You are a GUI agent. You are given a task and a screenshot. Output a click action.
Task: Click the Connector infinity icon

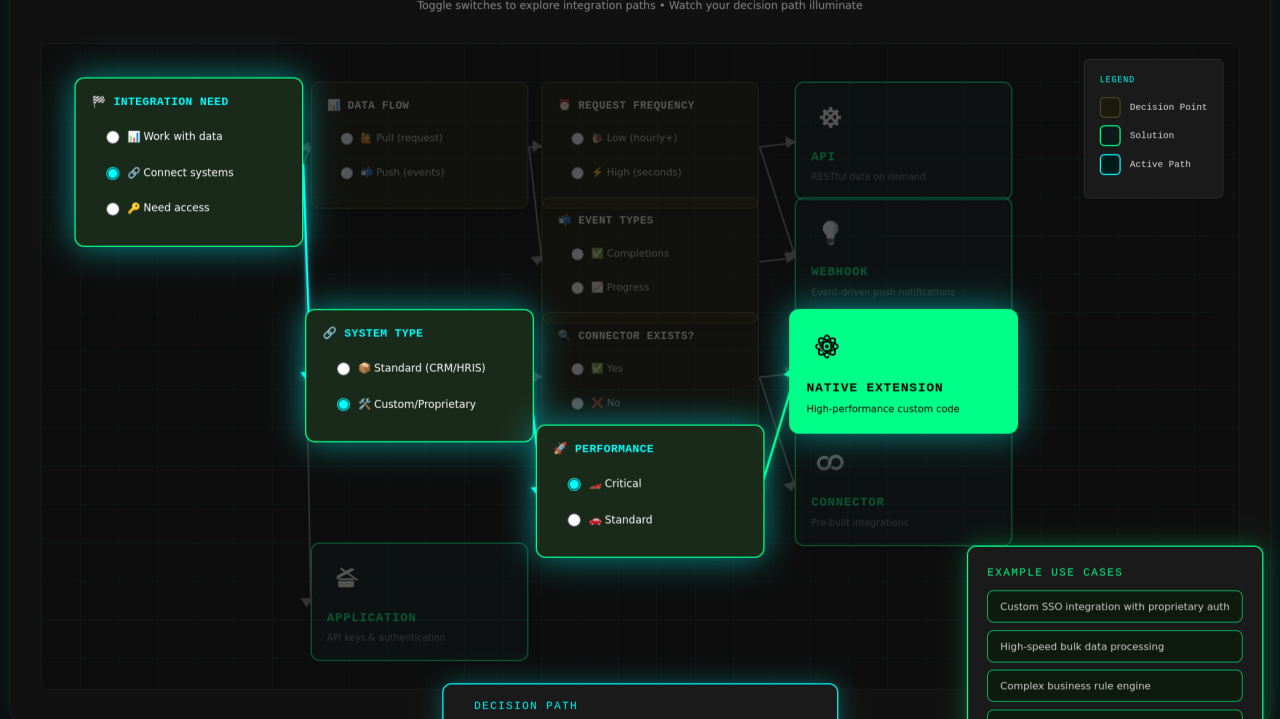pyautogui.click(x=830, y=462)
